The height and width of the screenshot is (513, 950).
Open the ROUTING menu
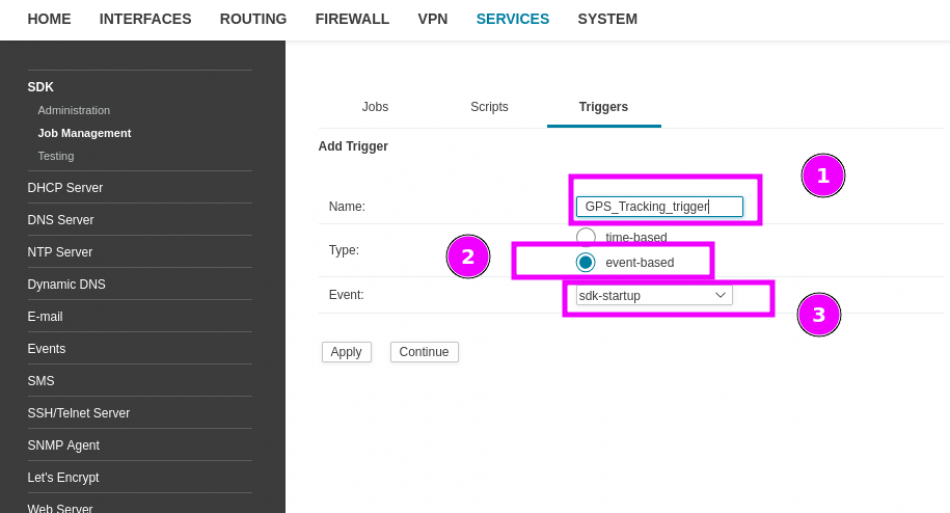[253, 19]
